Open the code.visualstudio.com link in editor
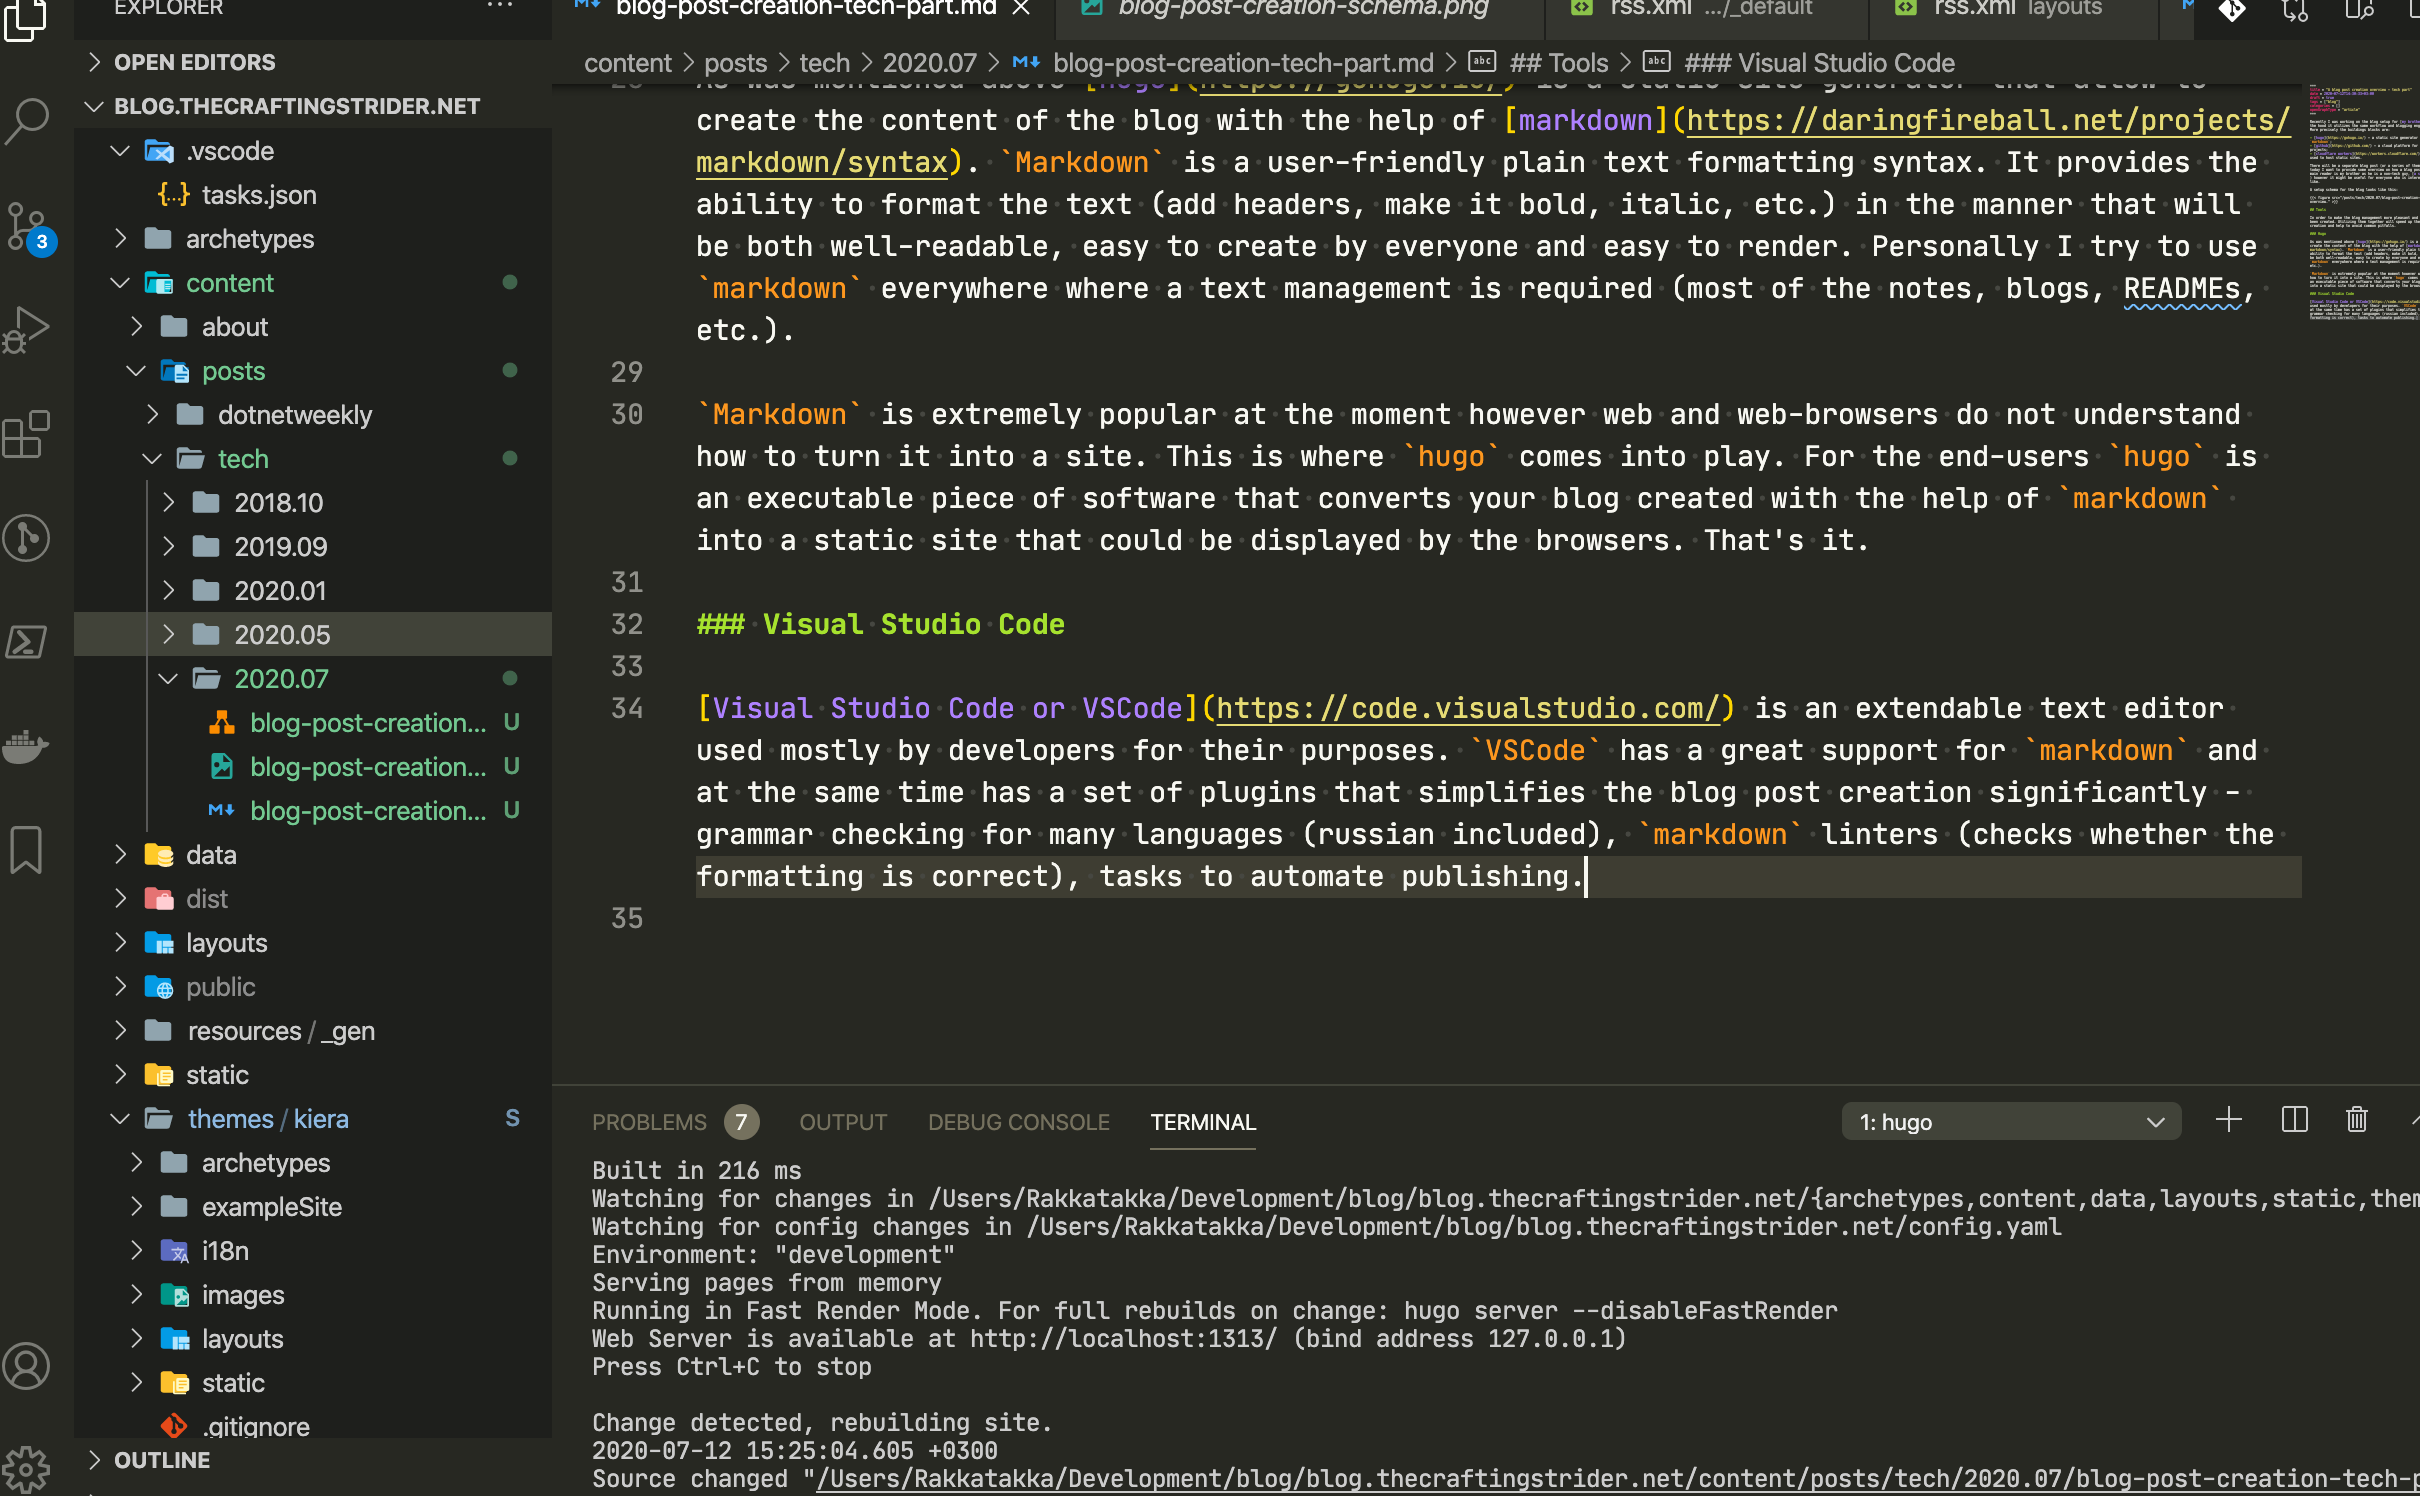The width and height of the screenshot is (2420, 1496). tap(1468, 708)
